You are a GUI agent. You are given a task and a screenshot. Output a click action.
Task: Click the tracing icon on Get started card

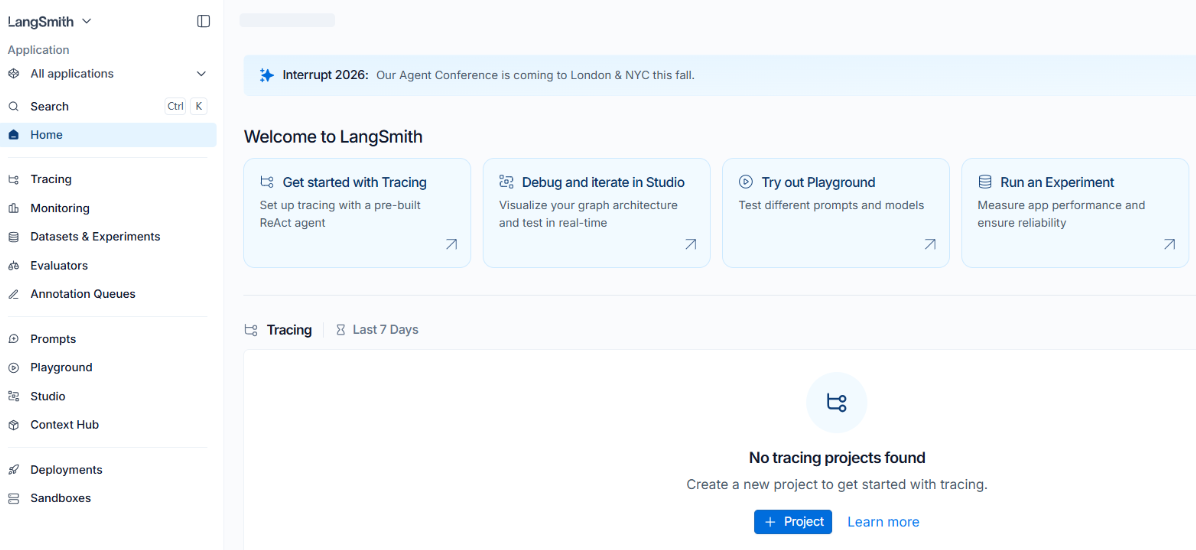pos(267,182)
